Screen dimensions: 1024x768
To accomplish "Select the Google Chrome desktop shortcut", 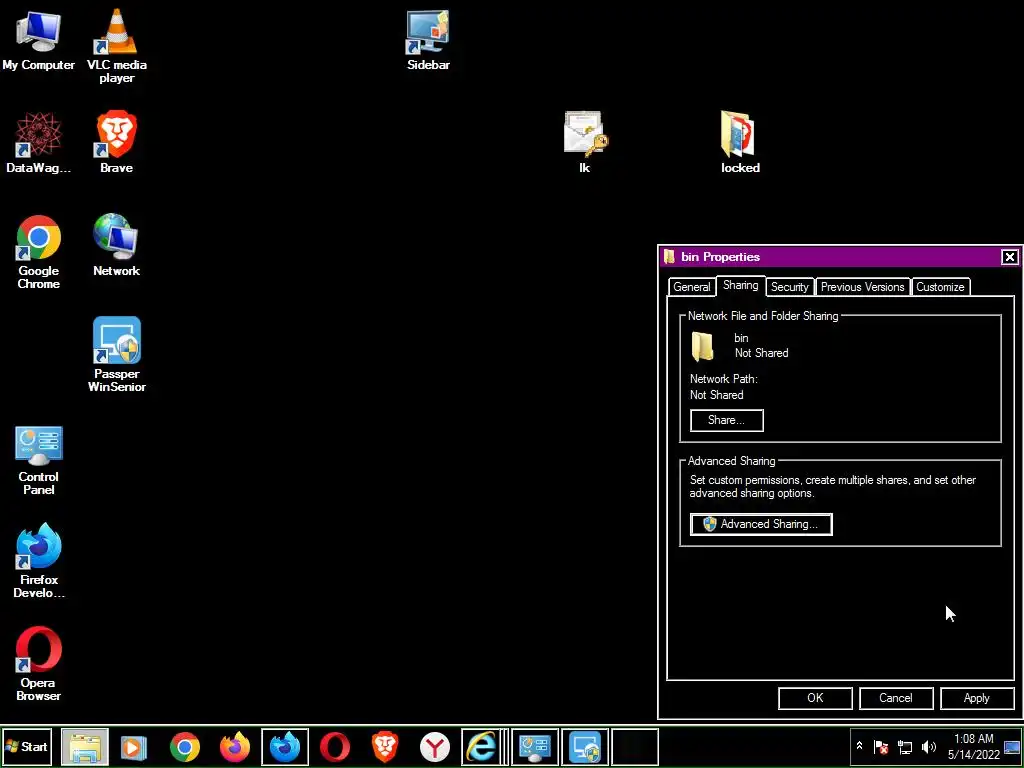I will (x=39, y=251).
